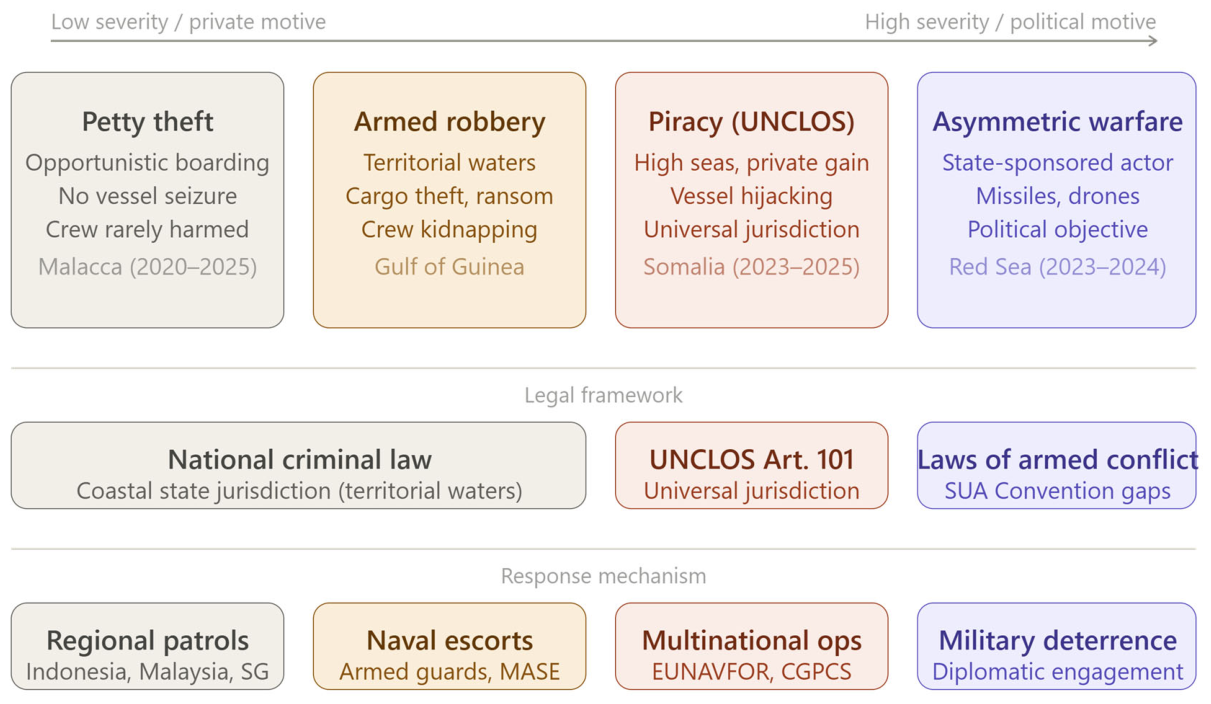Click the Gulf of Guinea text
The width and height of the screenshot is (1211, 704).
pyautogui.click(x=449, y=267)
